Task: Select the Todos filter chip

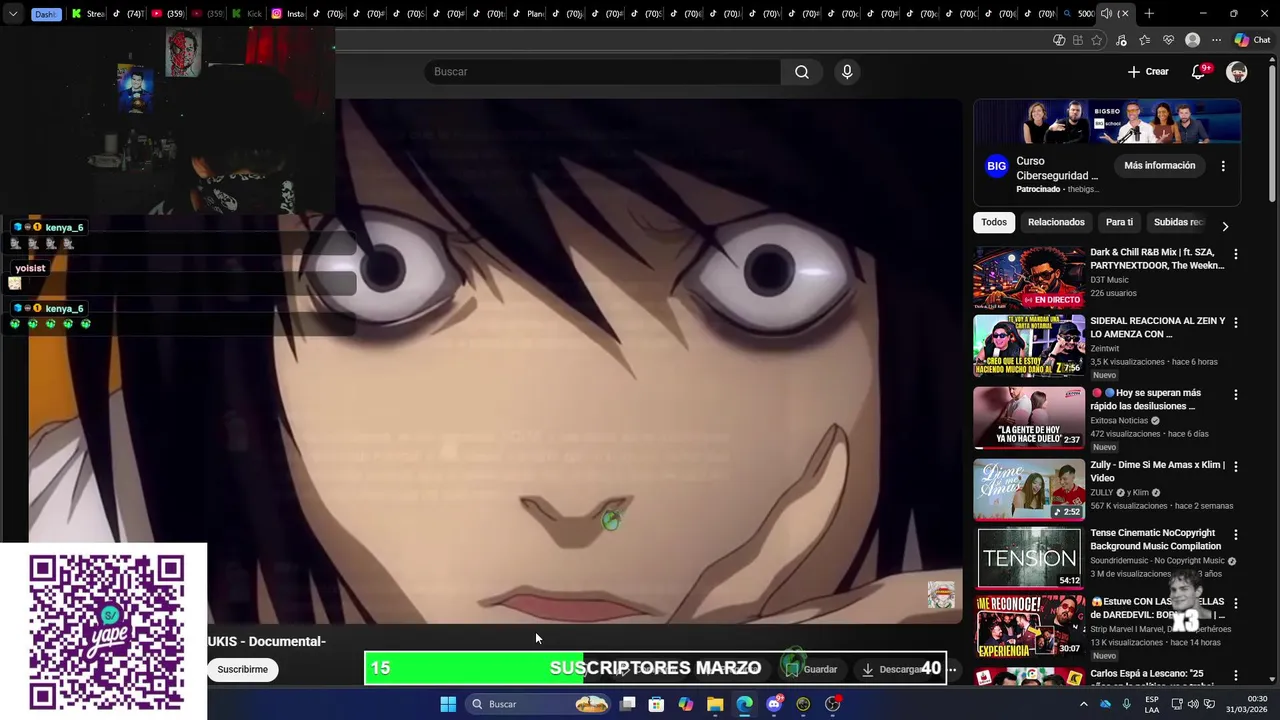Action: coord(994,222)
